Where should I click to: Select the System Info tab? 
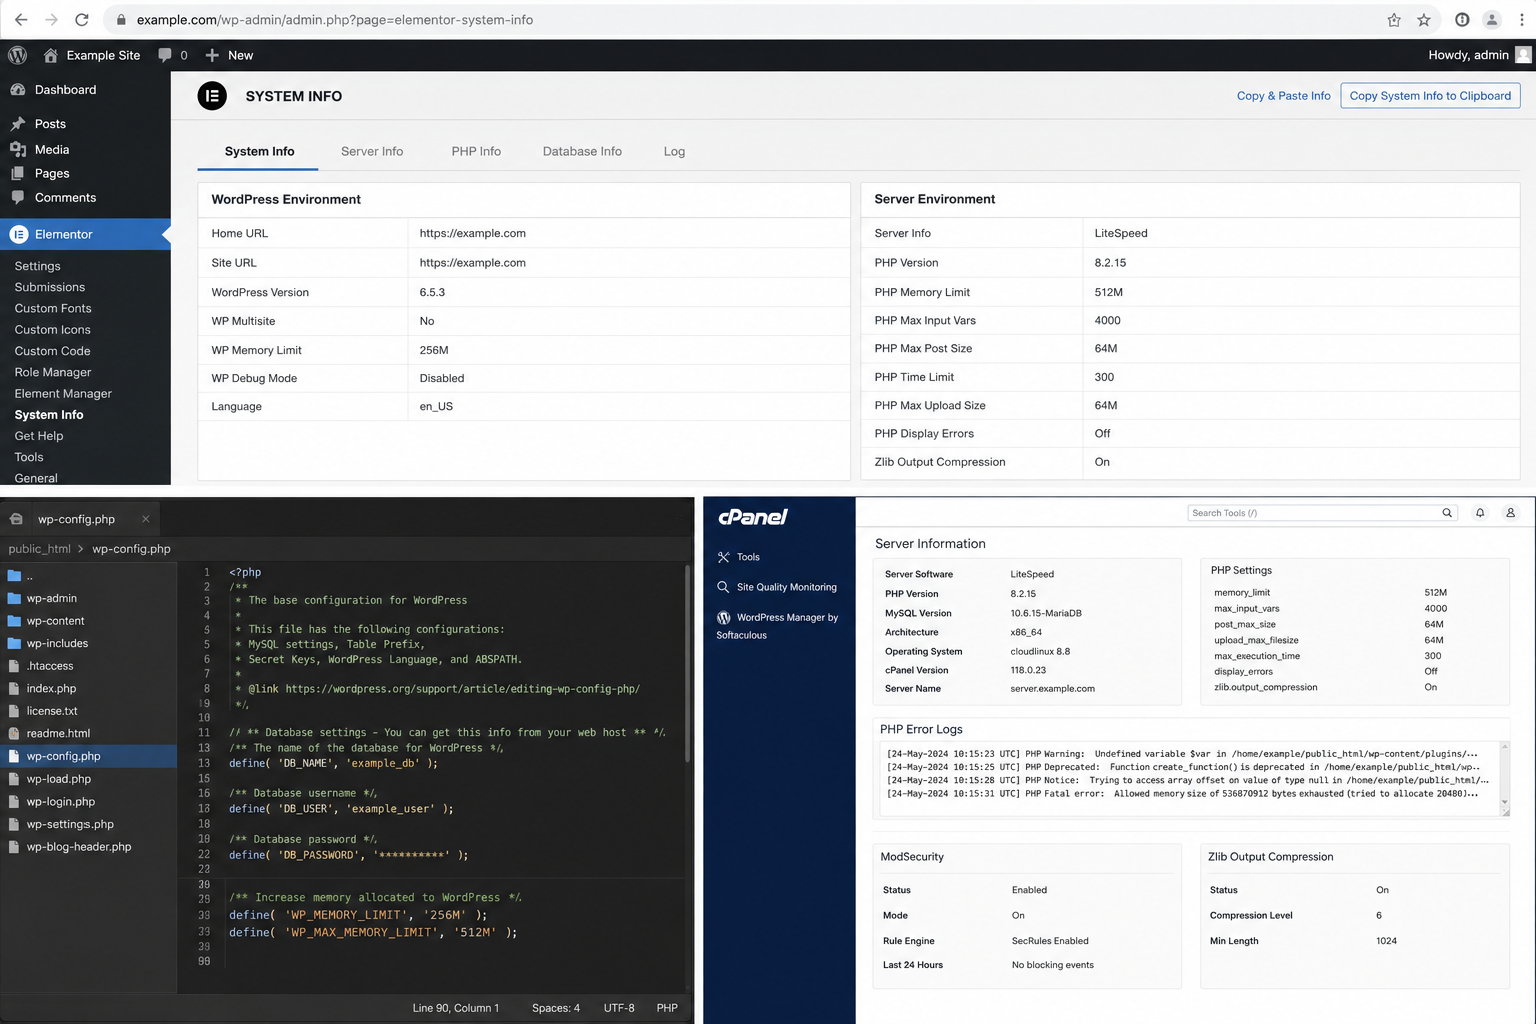click(x=259, y=151)
